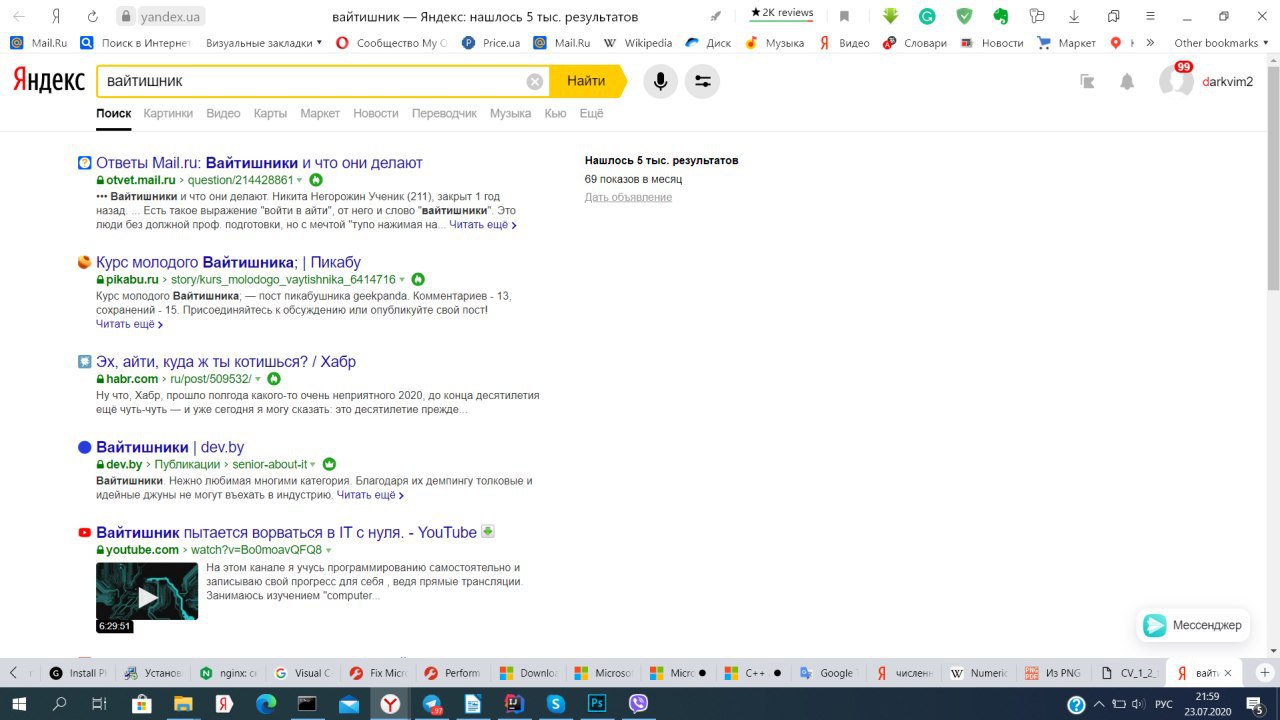
Task: Click the Дать объявление link
Action: 628,197
